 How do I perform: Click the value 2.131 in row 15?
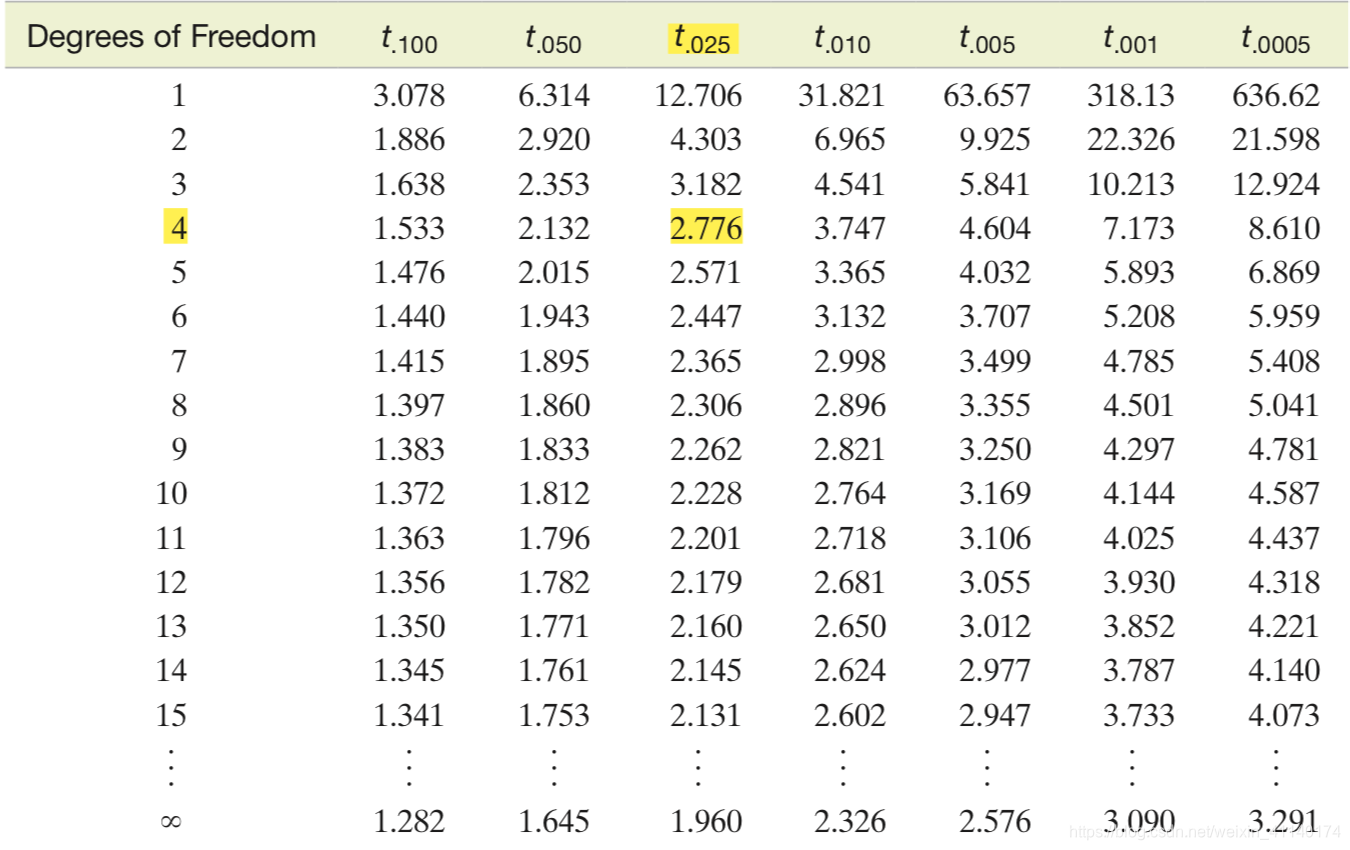(706, 715)
